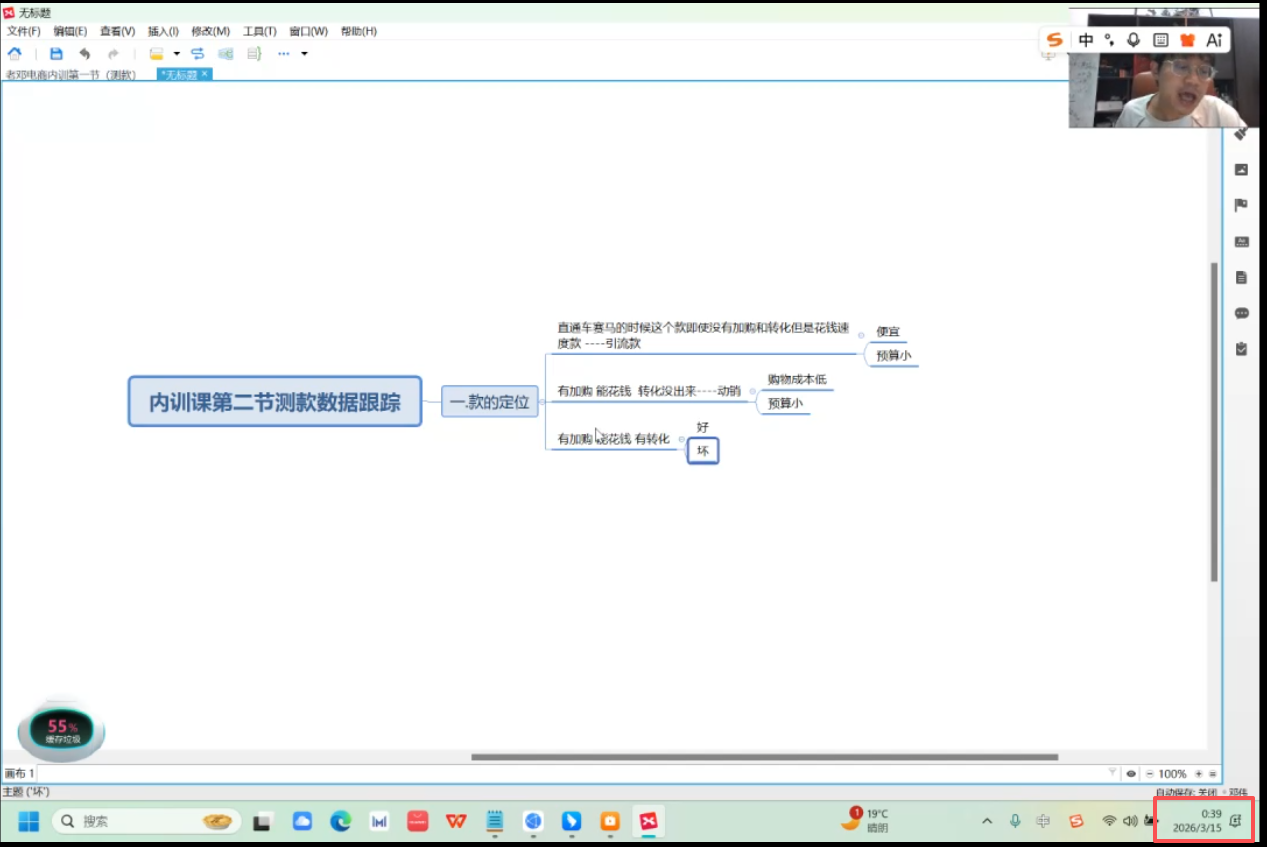Click the horizontal scrollbar at canvas bottom
This screenshot has width=1267, height=847.
764,757
